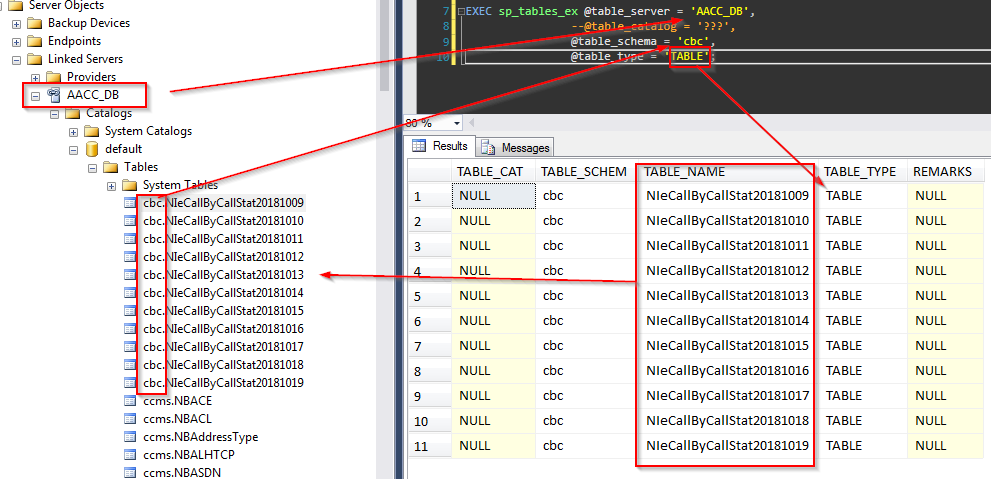Click the System Tables folder icon
Screen dimensions: 991x479
(x=130, y=185)
